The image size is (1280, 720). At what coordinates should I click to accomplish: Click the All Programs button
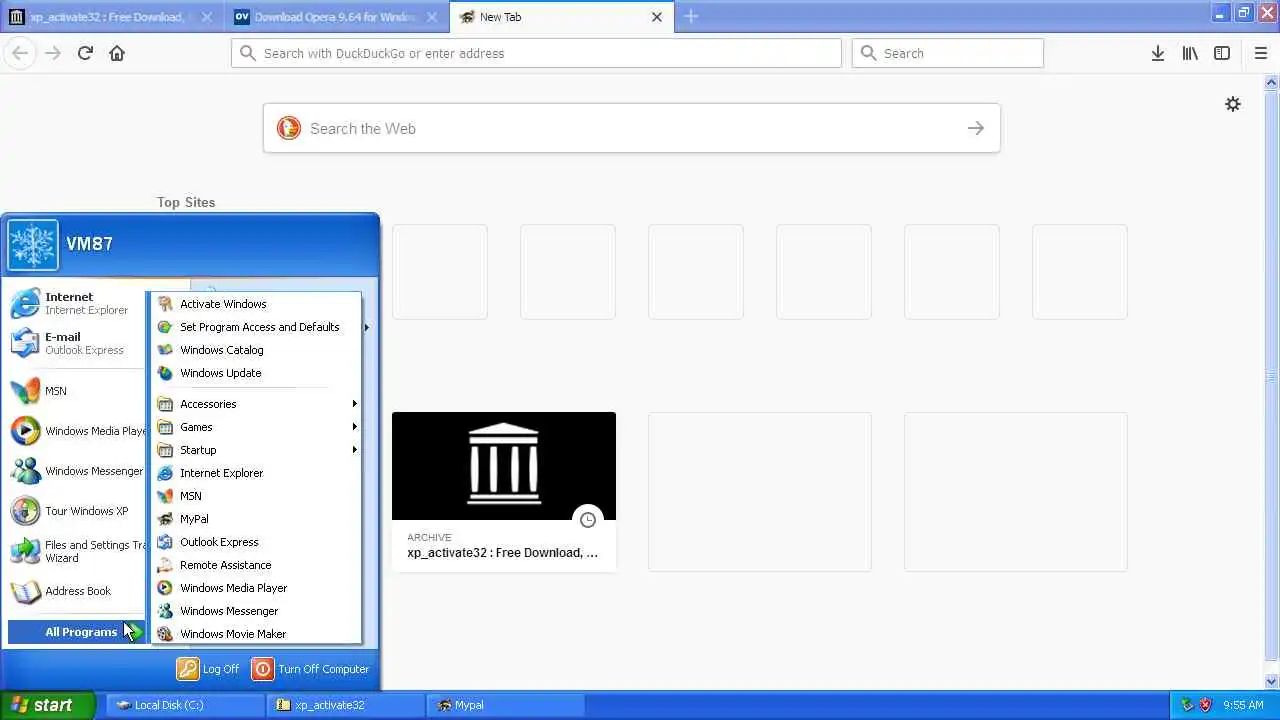point(77,632)
